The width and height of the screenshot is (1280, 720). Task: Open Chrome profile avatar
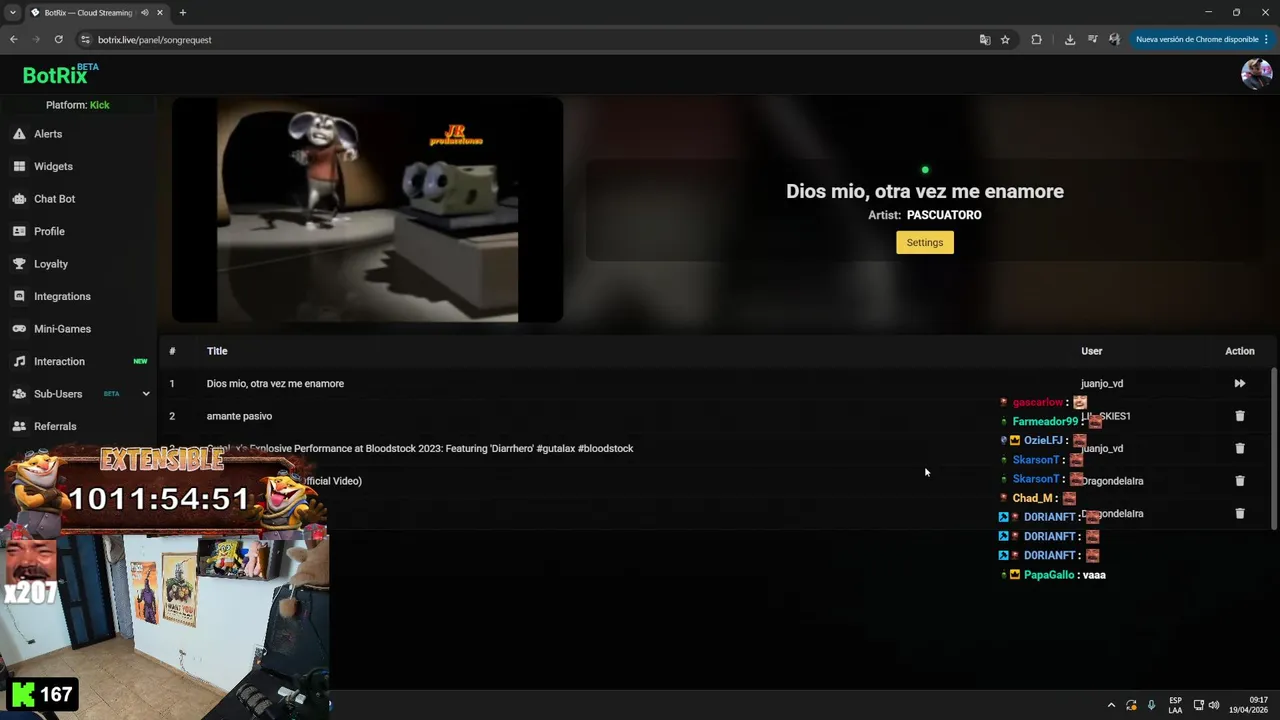pos(1114,40)
